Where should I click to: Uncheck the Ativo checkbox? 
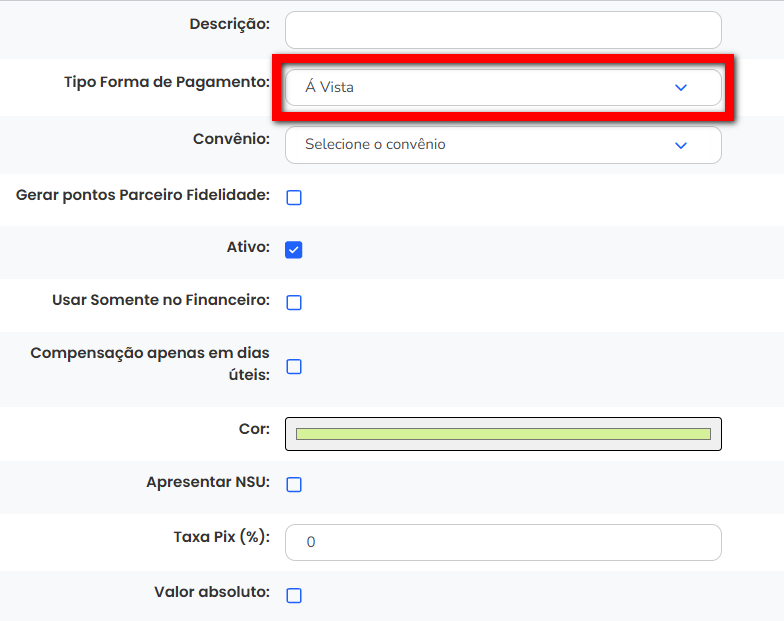294,250
